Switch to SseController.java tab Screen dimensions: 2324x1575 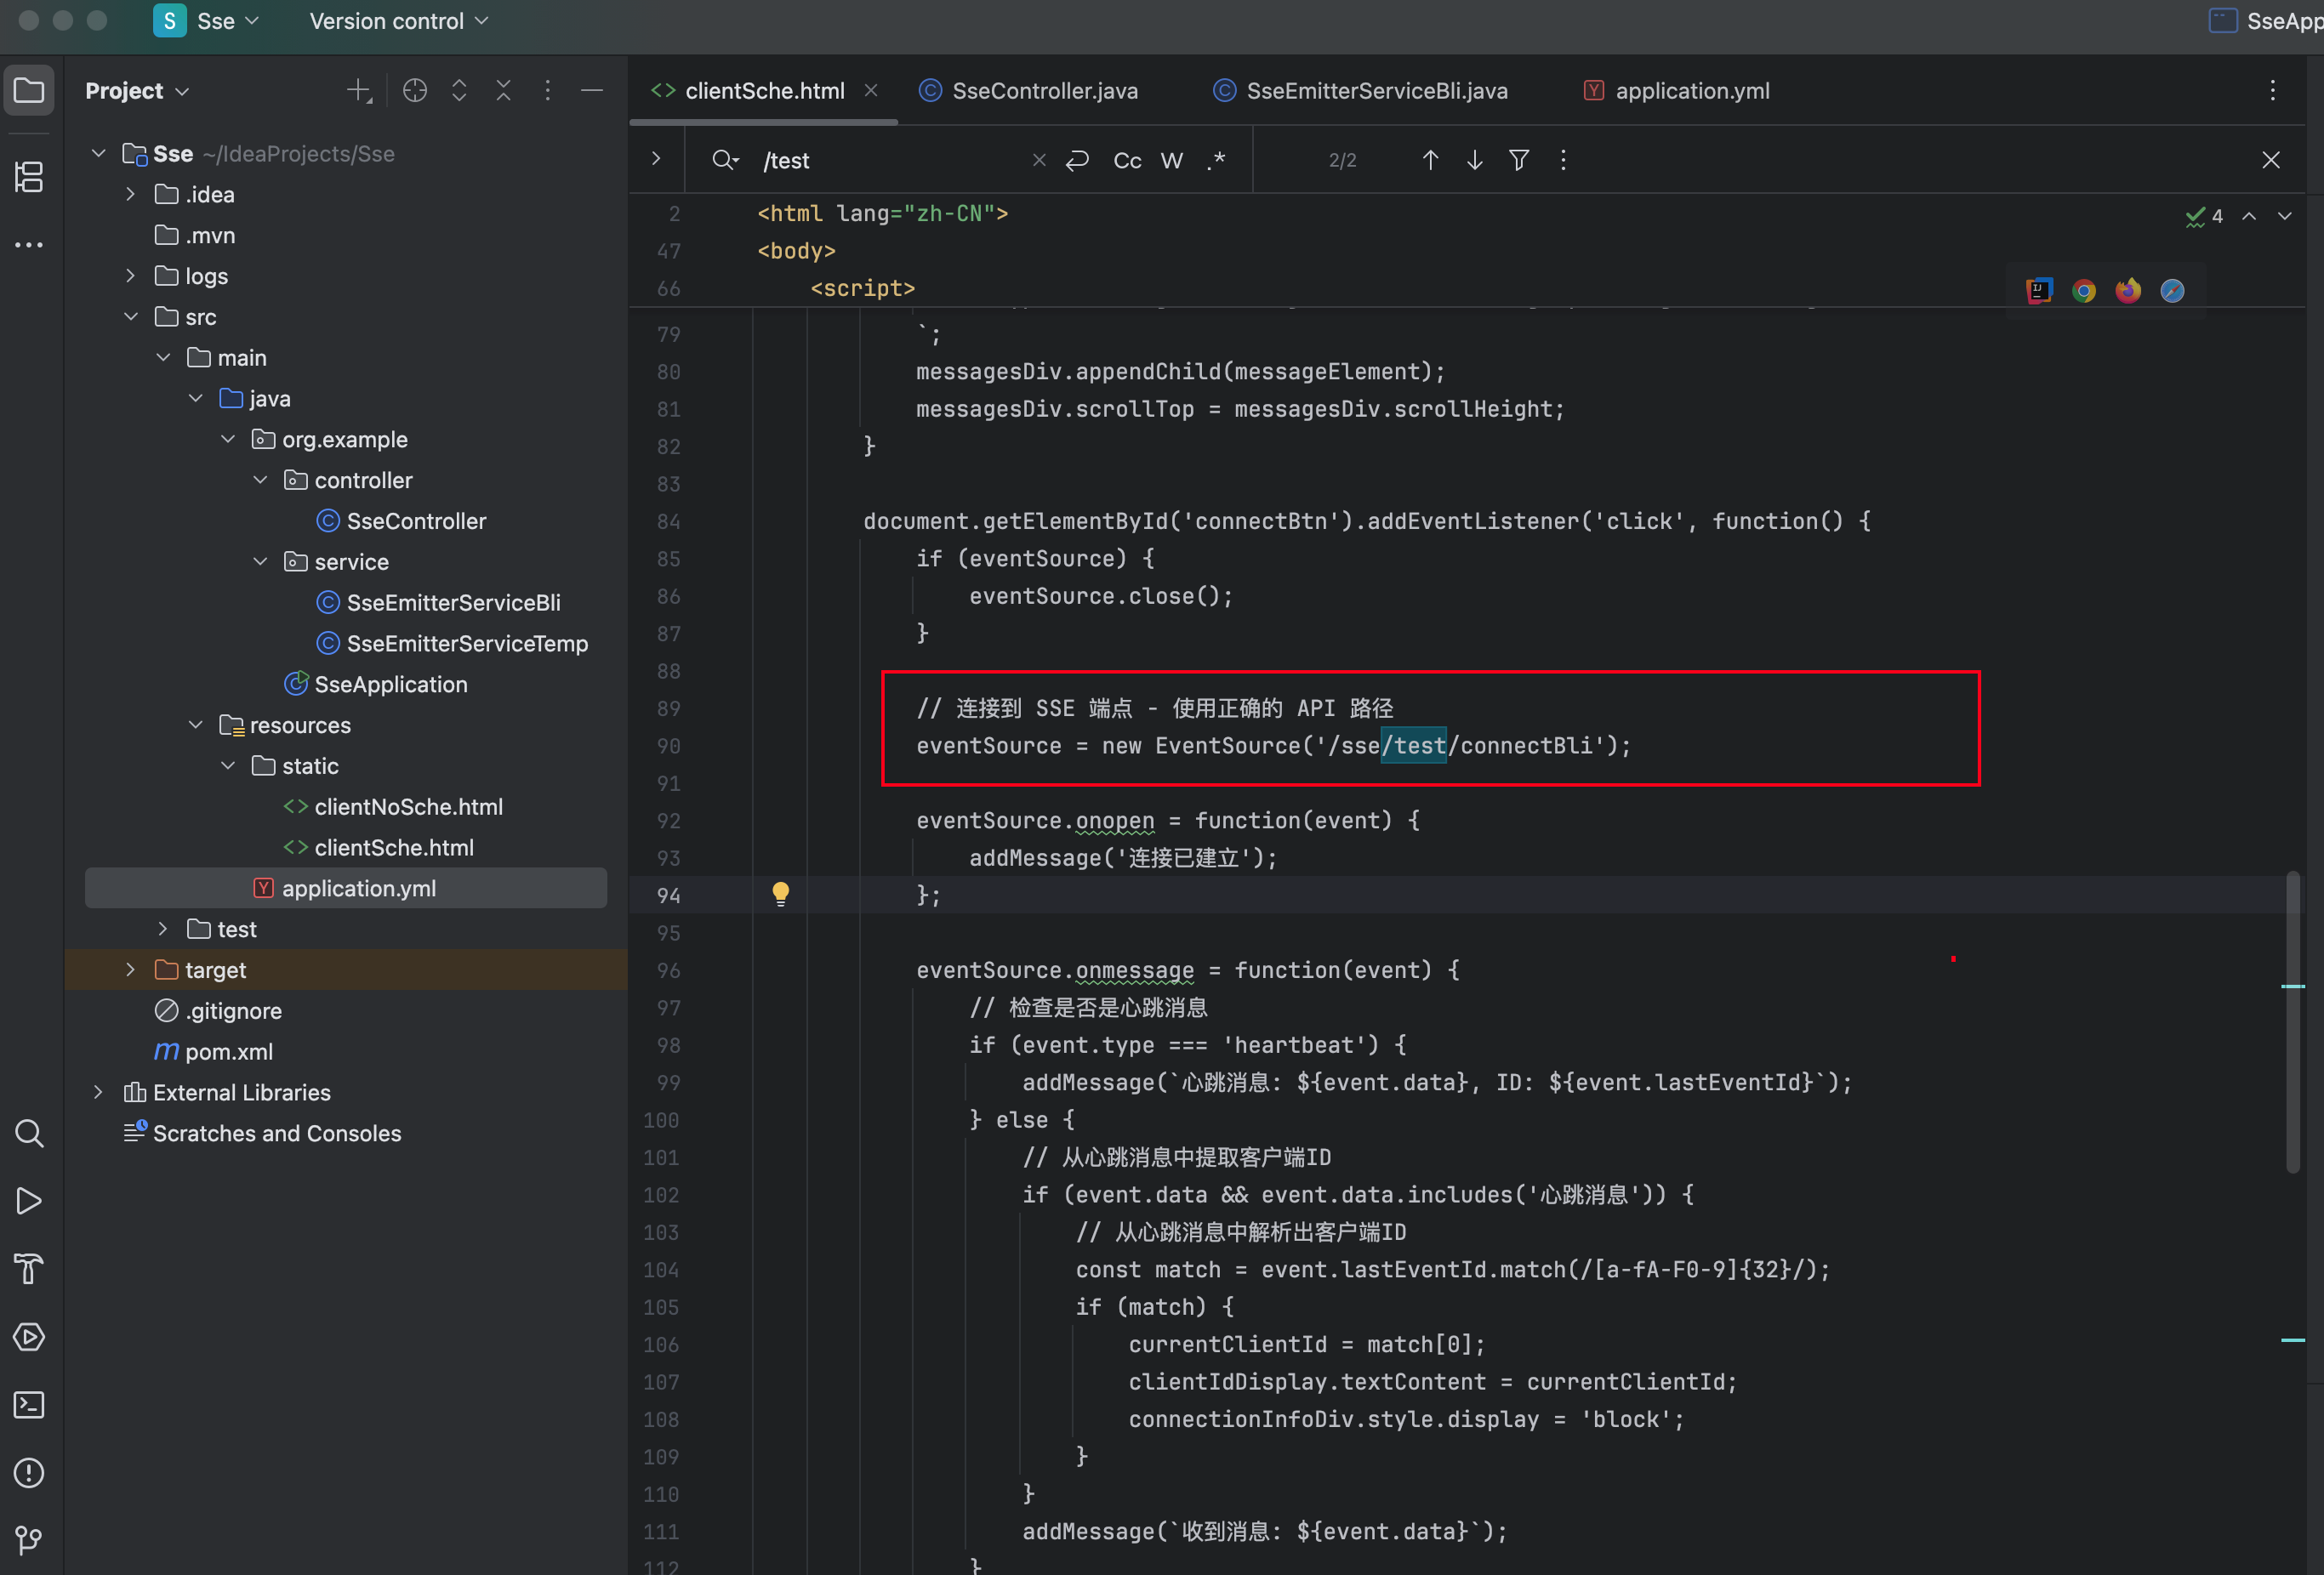pos(1043,91)
